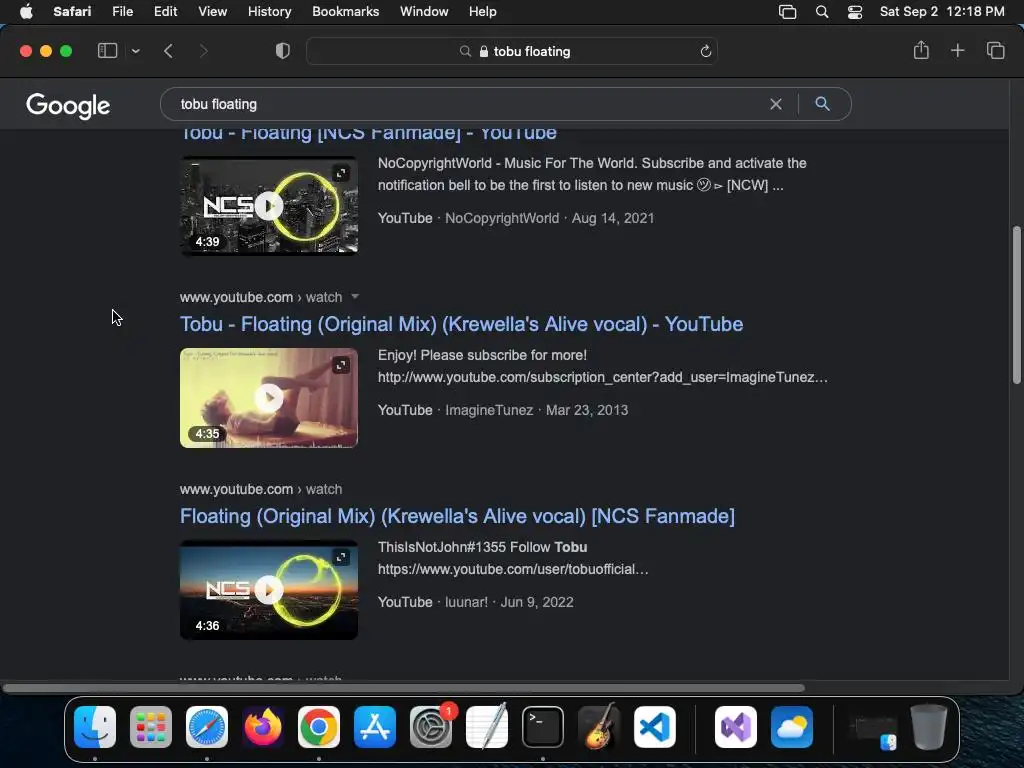Click the luunar! channel name
The image size is (1024, 768).
pyautogui.click(x=466, y=602)
